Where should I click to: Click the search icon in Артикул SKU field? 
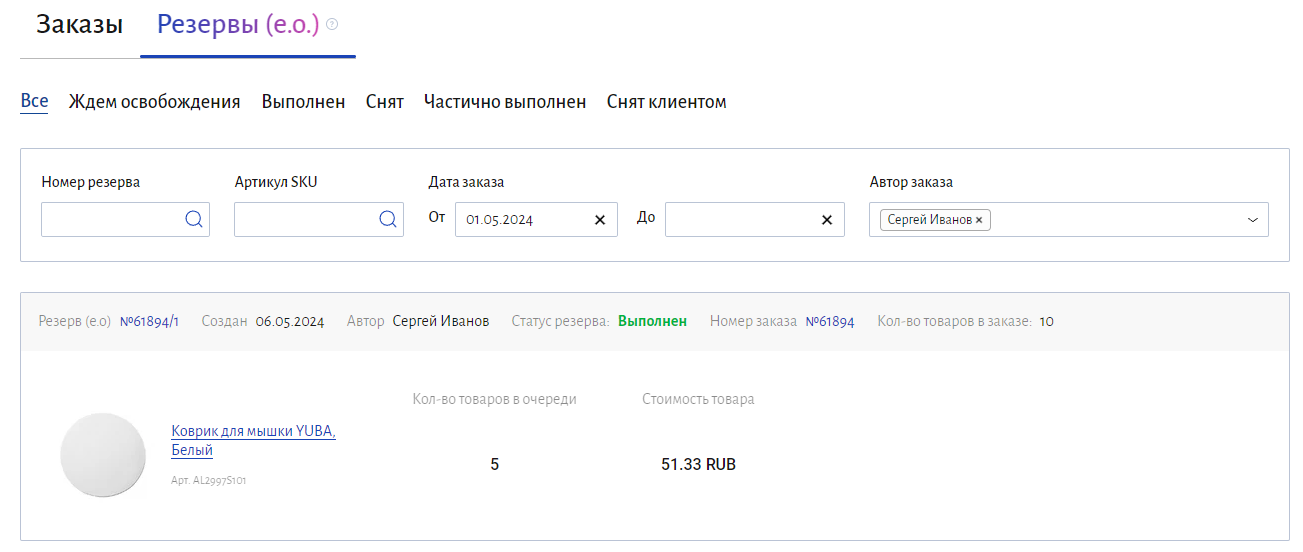tap(388, 220)
